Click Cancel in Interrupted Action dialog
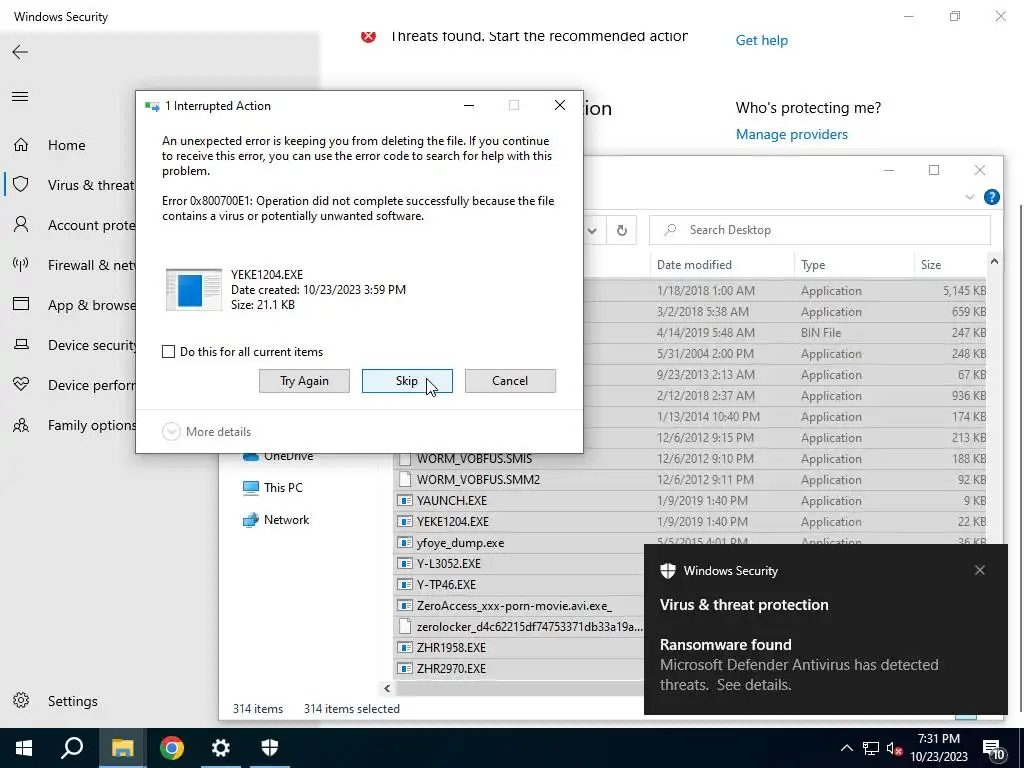Viewport: 1024px width, 768px height. point(510,381)
